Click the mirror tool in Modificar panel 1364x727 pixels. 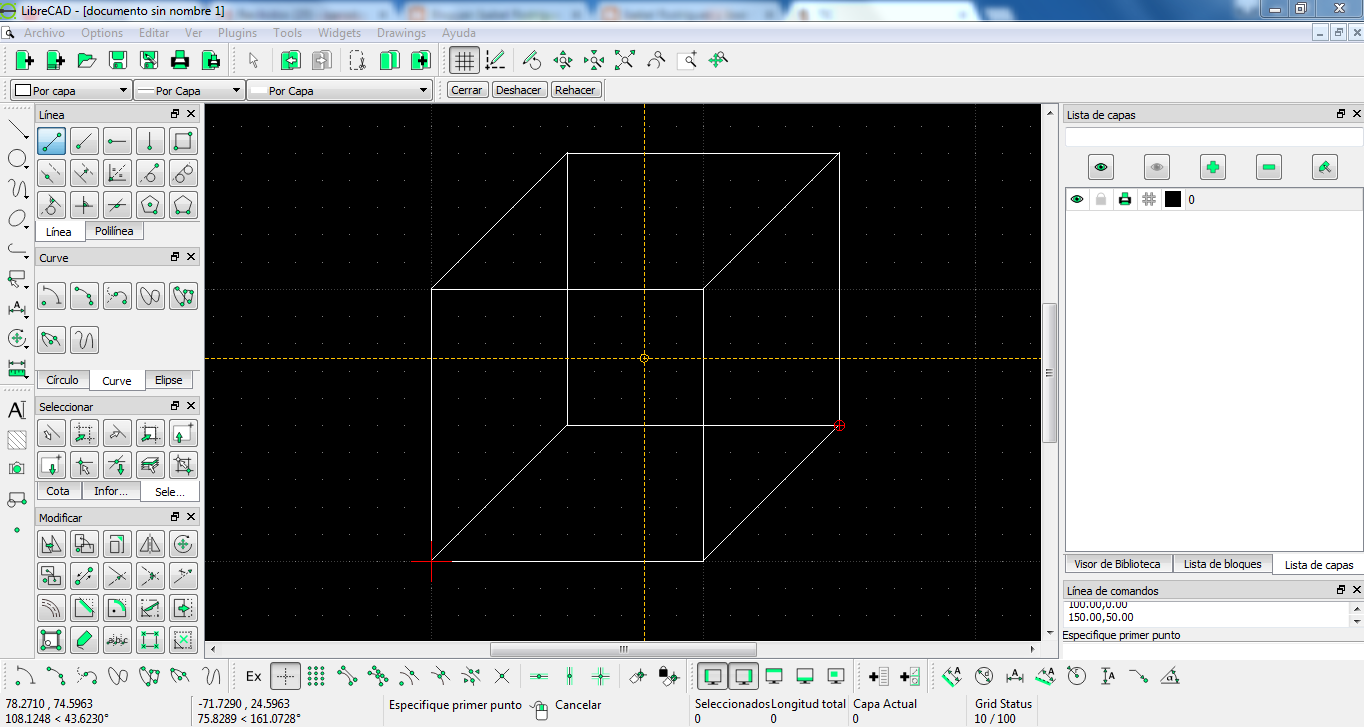tap(150, 544)
